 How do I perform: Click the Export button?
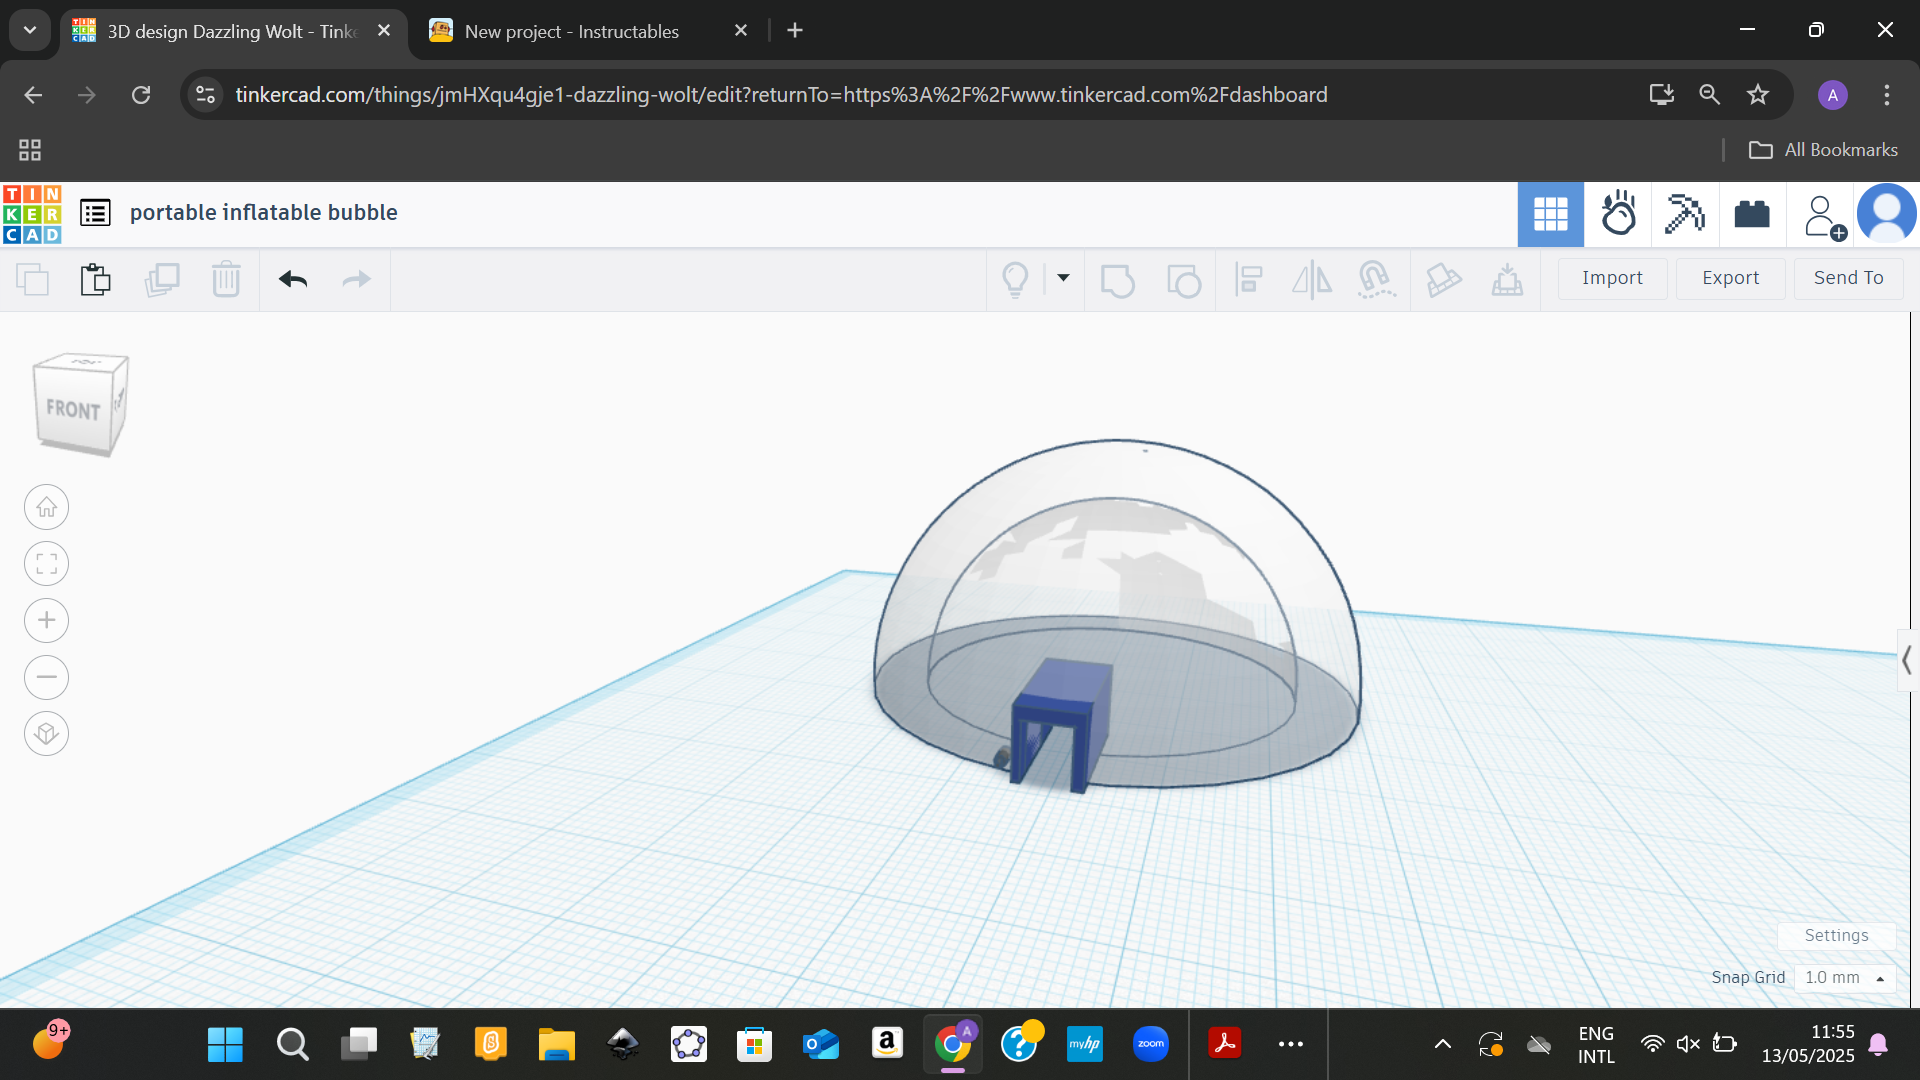click(x=1730, y=278)
